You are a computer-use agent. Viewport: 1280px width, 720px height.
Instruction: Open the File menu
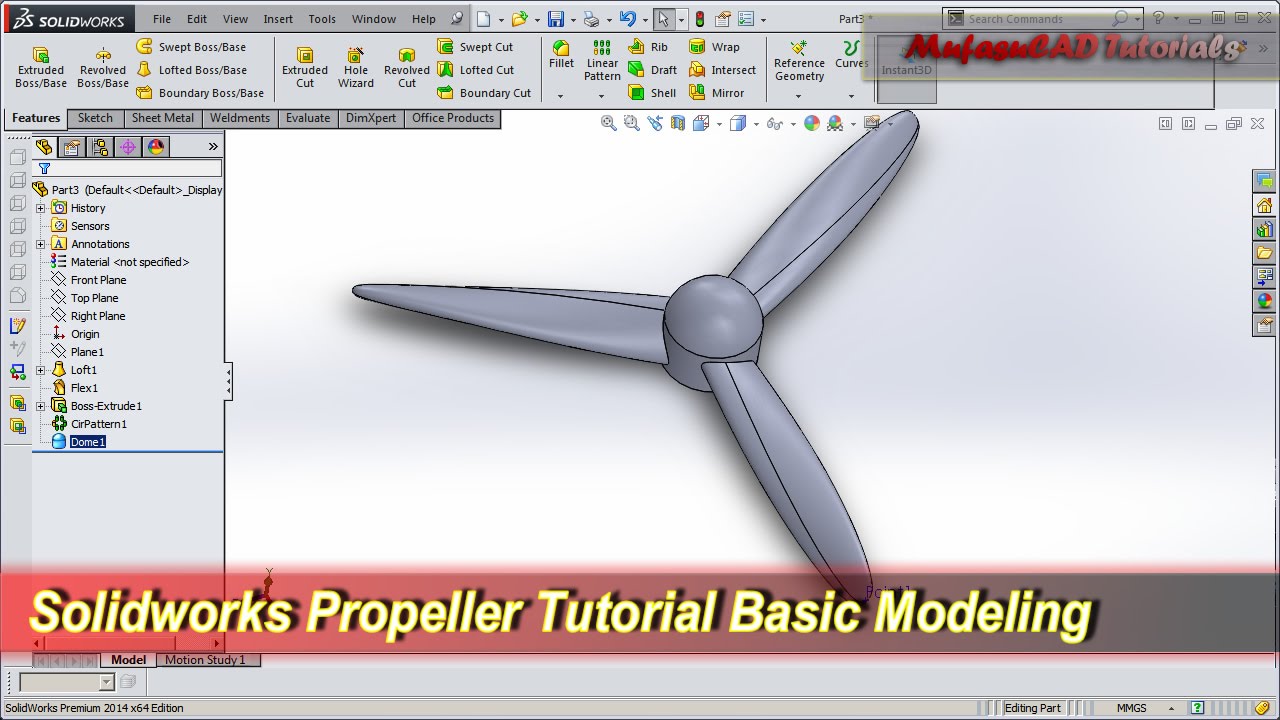162,19
